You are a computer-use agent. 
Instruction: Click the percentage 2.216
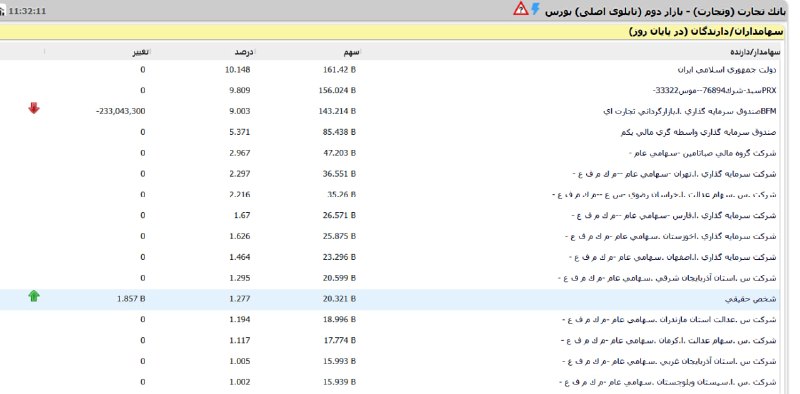coord(240,195)
